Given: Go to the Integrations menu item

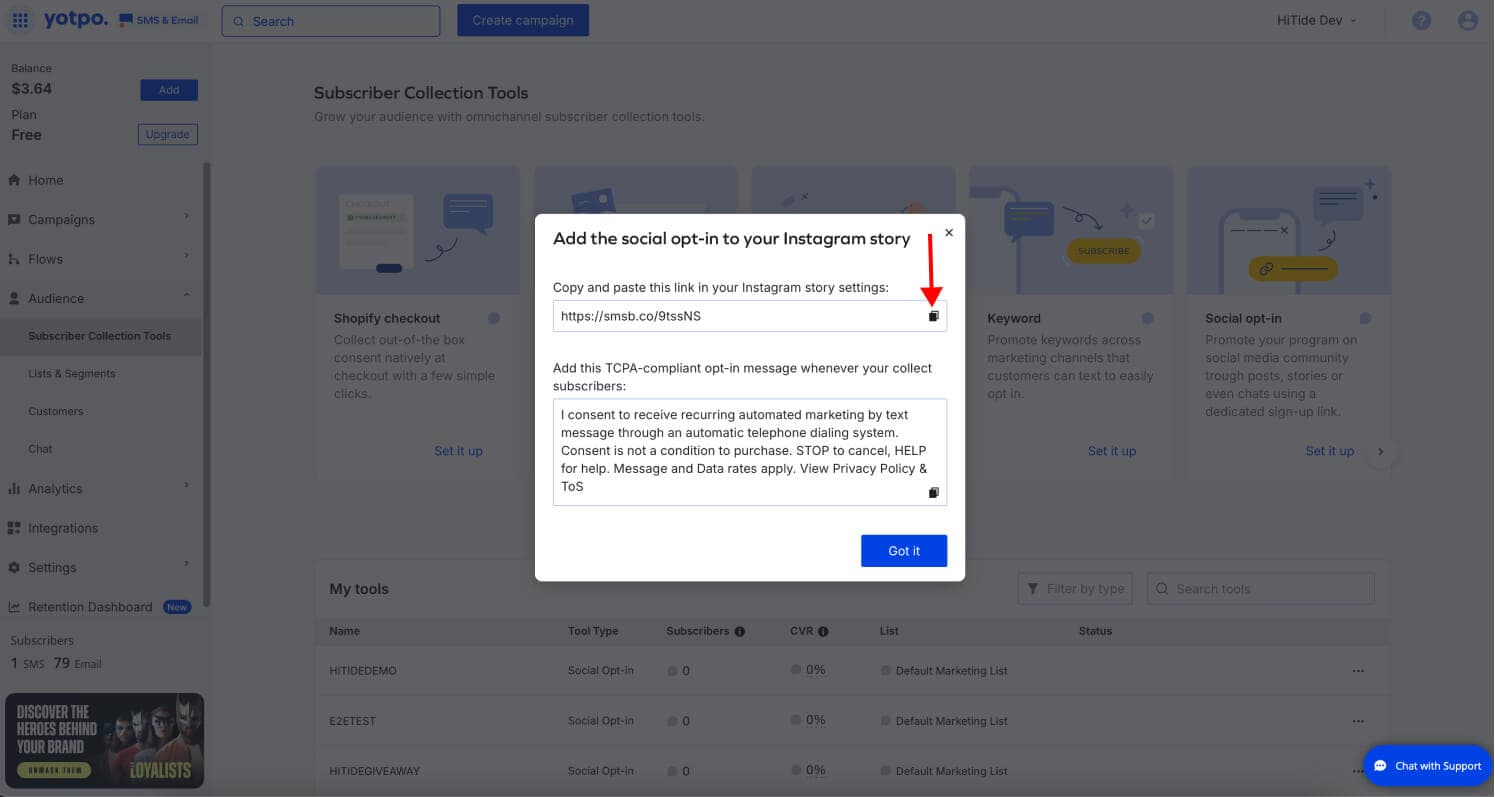Looking at the screenshot, I should 63,528.
